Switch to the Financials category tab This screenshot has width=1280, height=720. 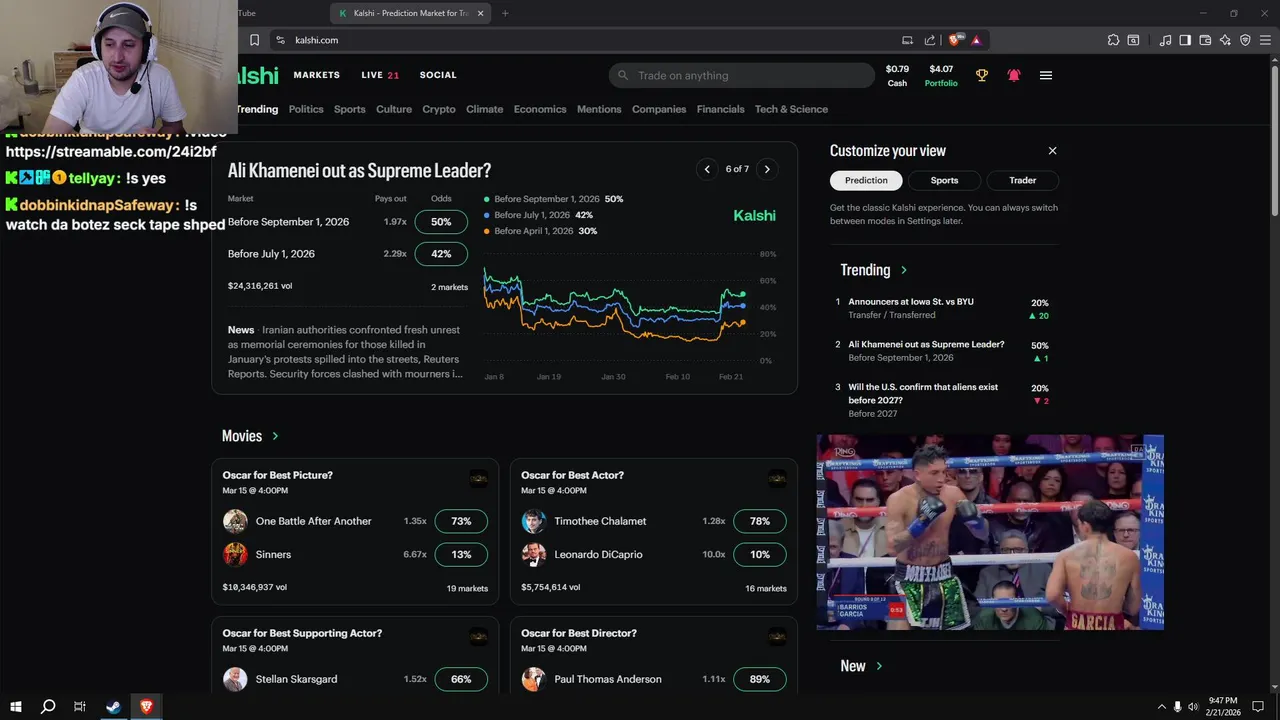720,109
